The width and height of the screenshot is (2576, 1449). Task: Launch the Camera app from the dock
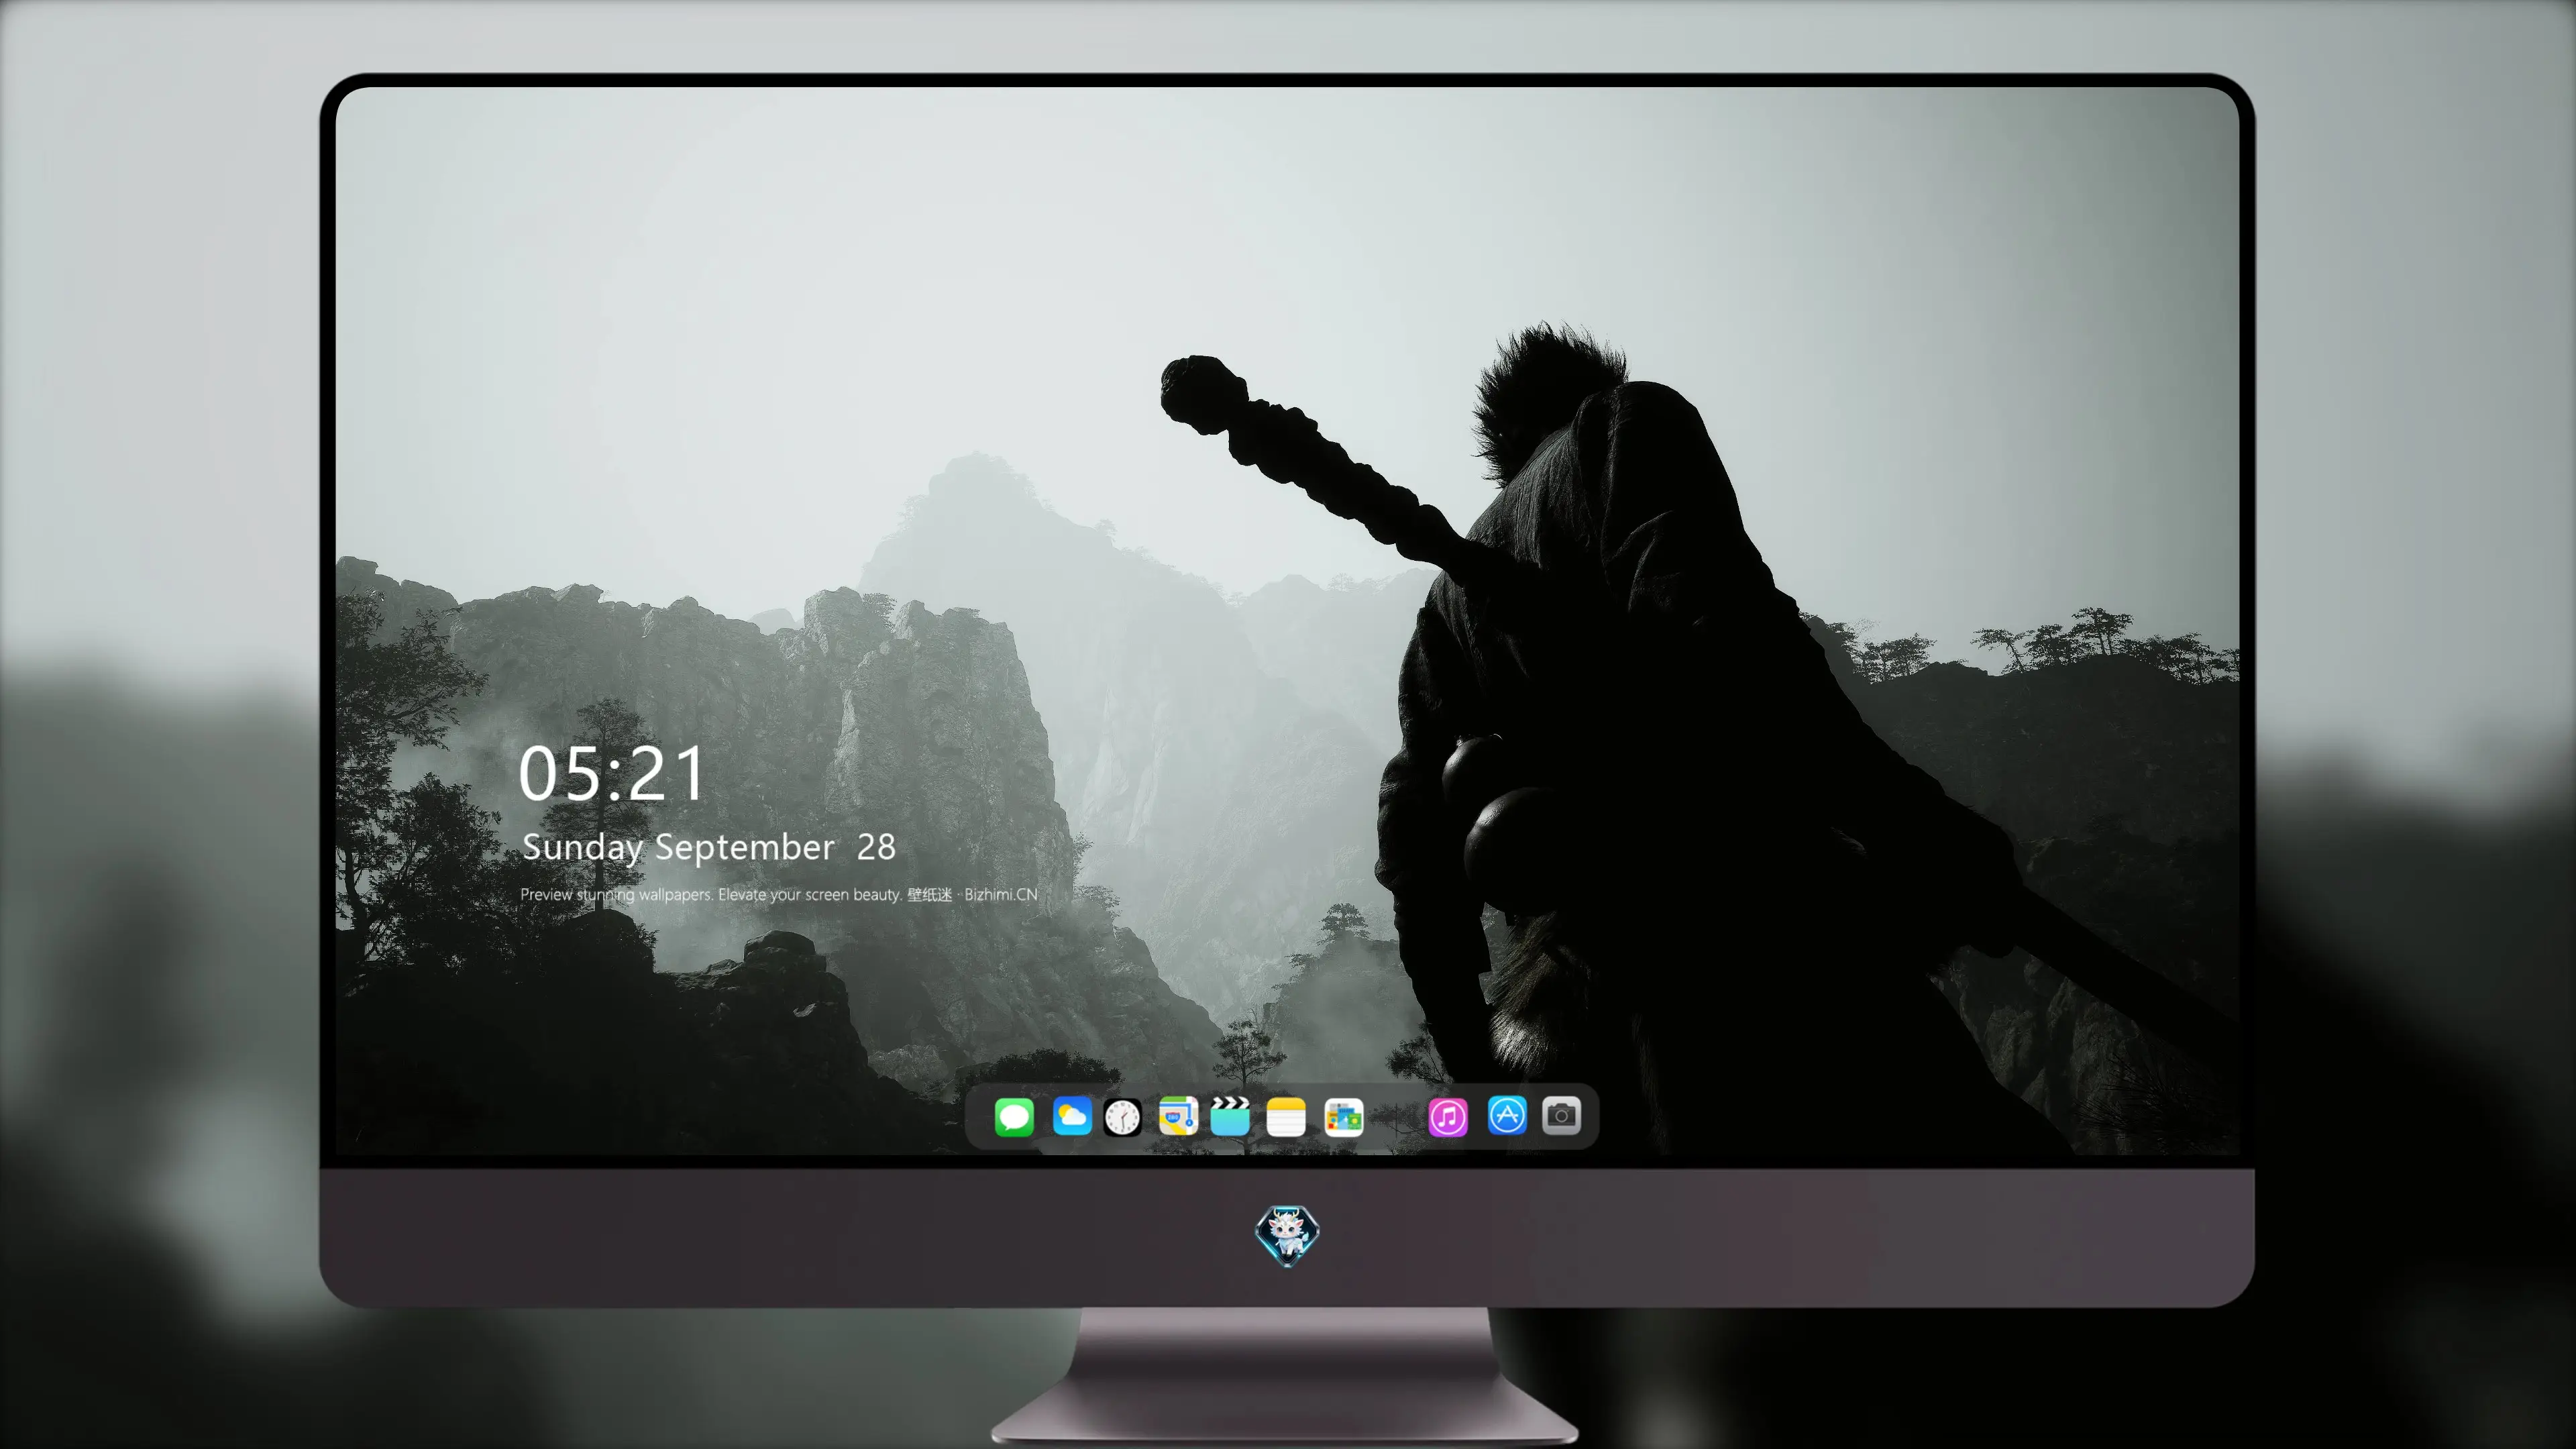1561,1115
